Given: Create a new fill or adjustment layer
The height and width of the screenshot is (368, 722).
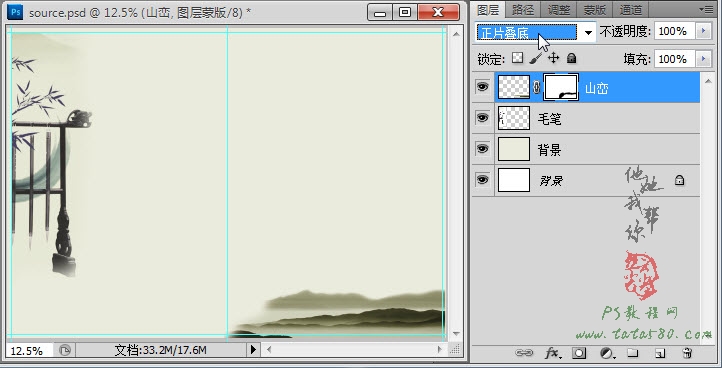Looking at the screenshot, I should (607, 353).
